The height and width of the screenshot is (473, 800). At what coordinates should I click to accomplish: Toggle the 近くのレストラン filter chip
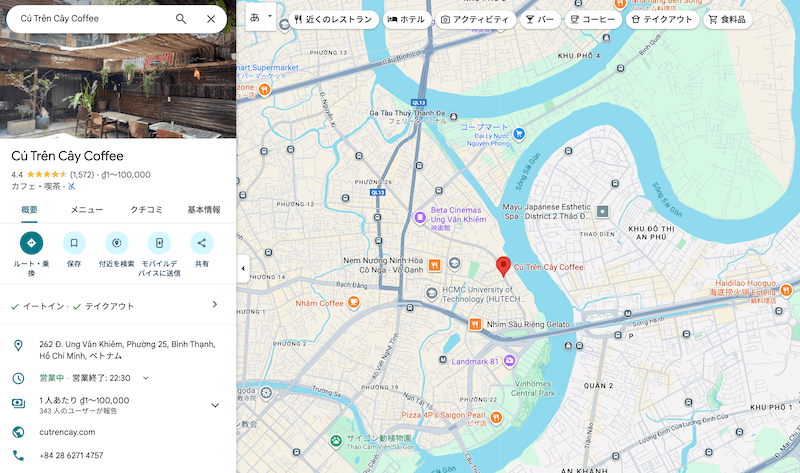334,19
